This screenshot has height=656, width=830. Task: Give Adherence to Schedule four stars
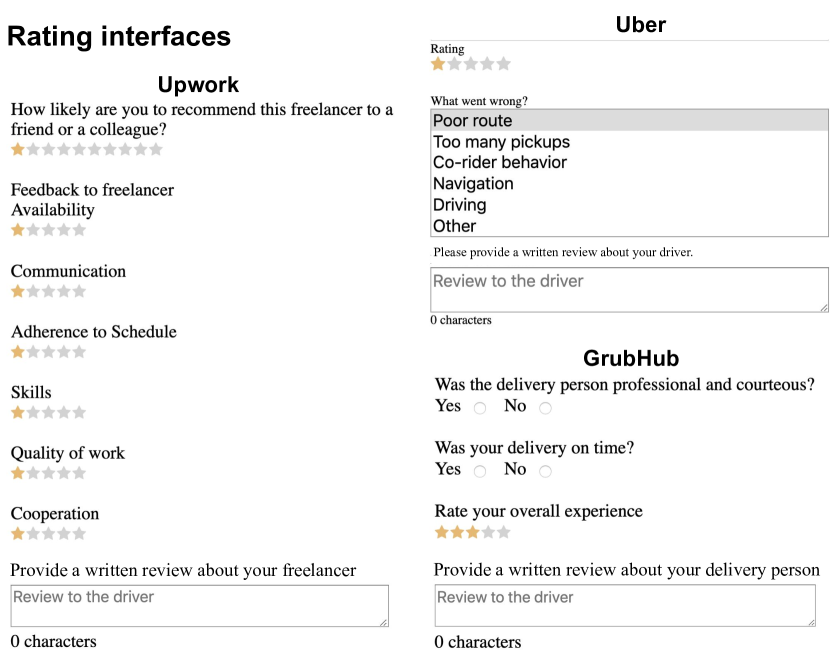64,352
